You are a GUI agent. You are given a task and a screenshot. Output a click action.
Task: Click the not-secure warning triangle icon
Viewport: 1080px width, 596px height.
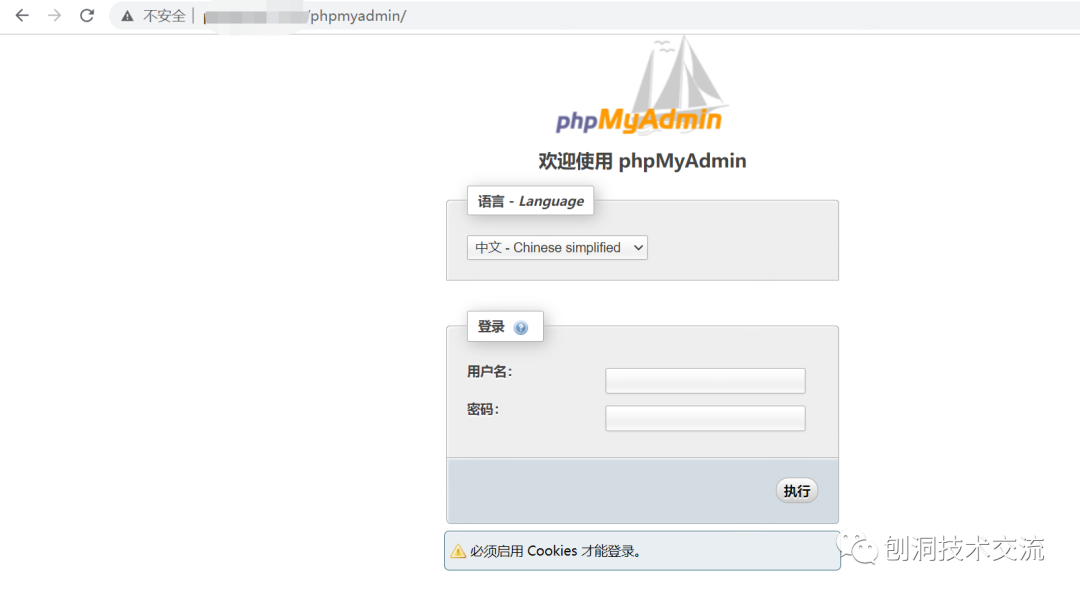(x=127, y=16)
